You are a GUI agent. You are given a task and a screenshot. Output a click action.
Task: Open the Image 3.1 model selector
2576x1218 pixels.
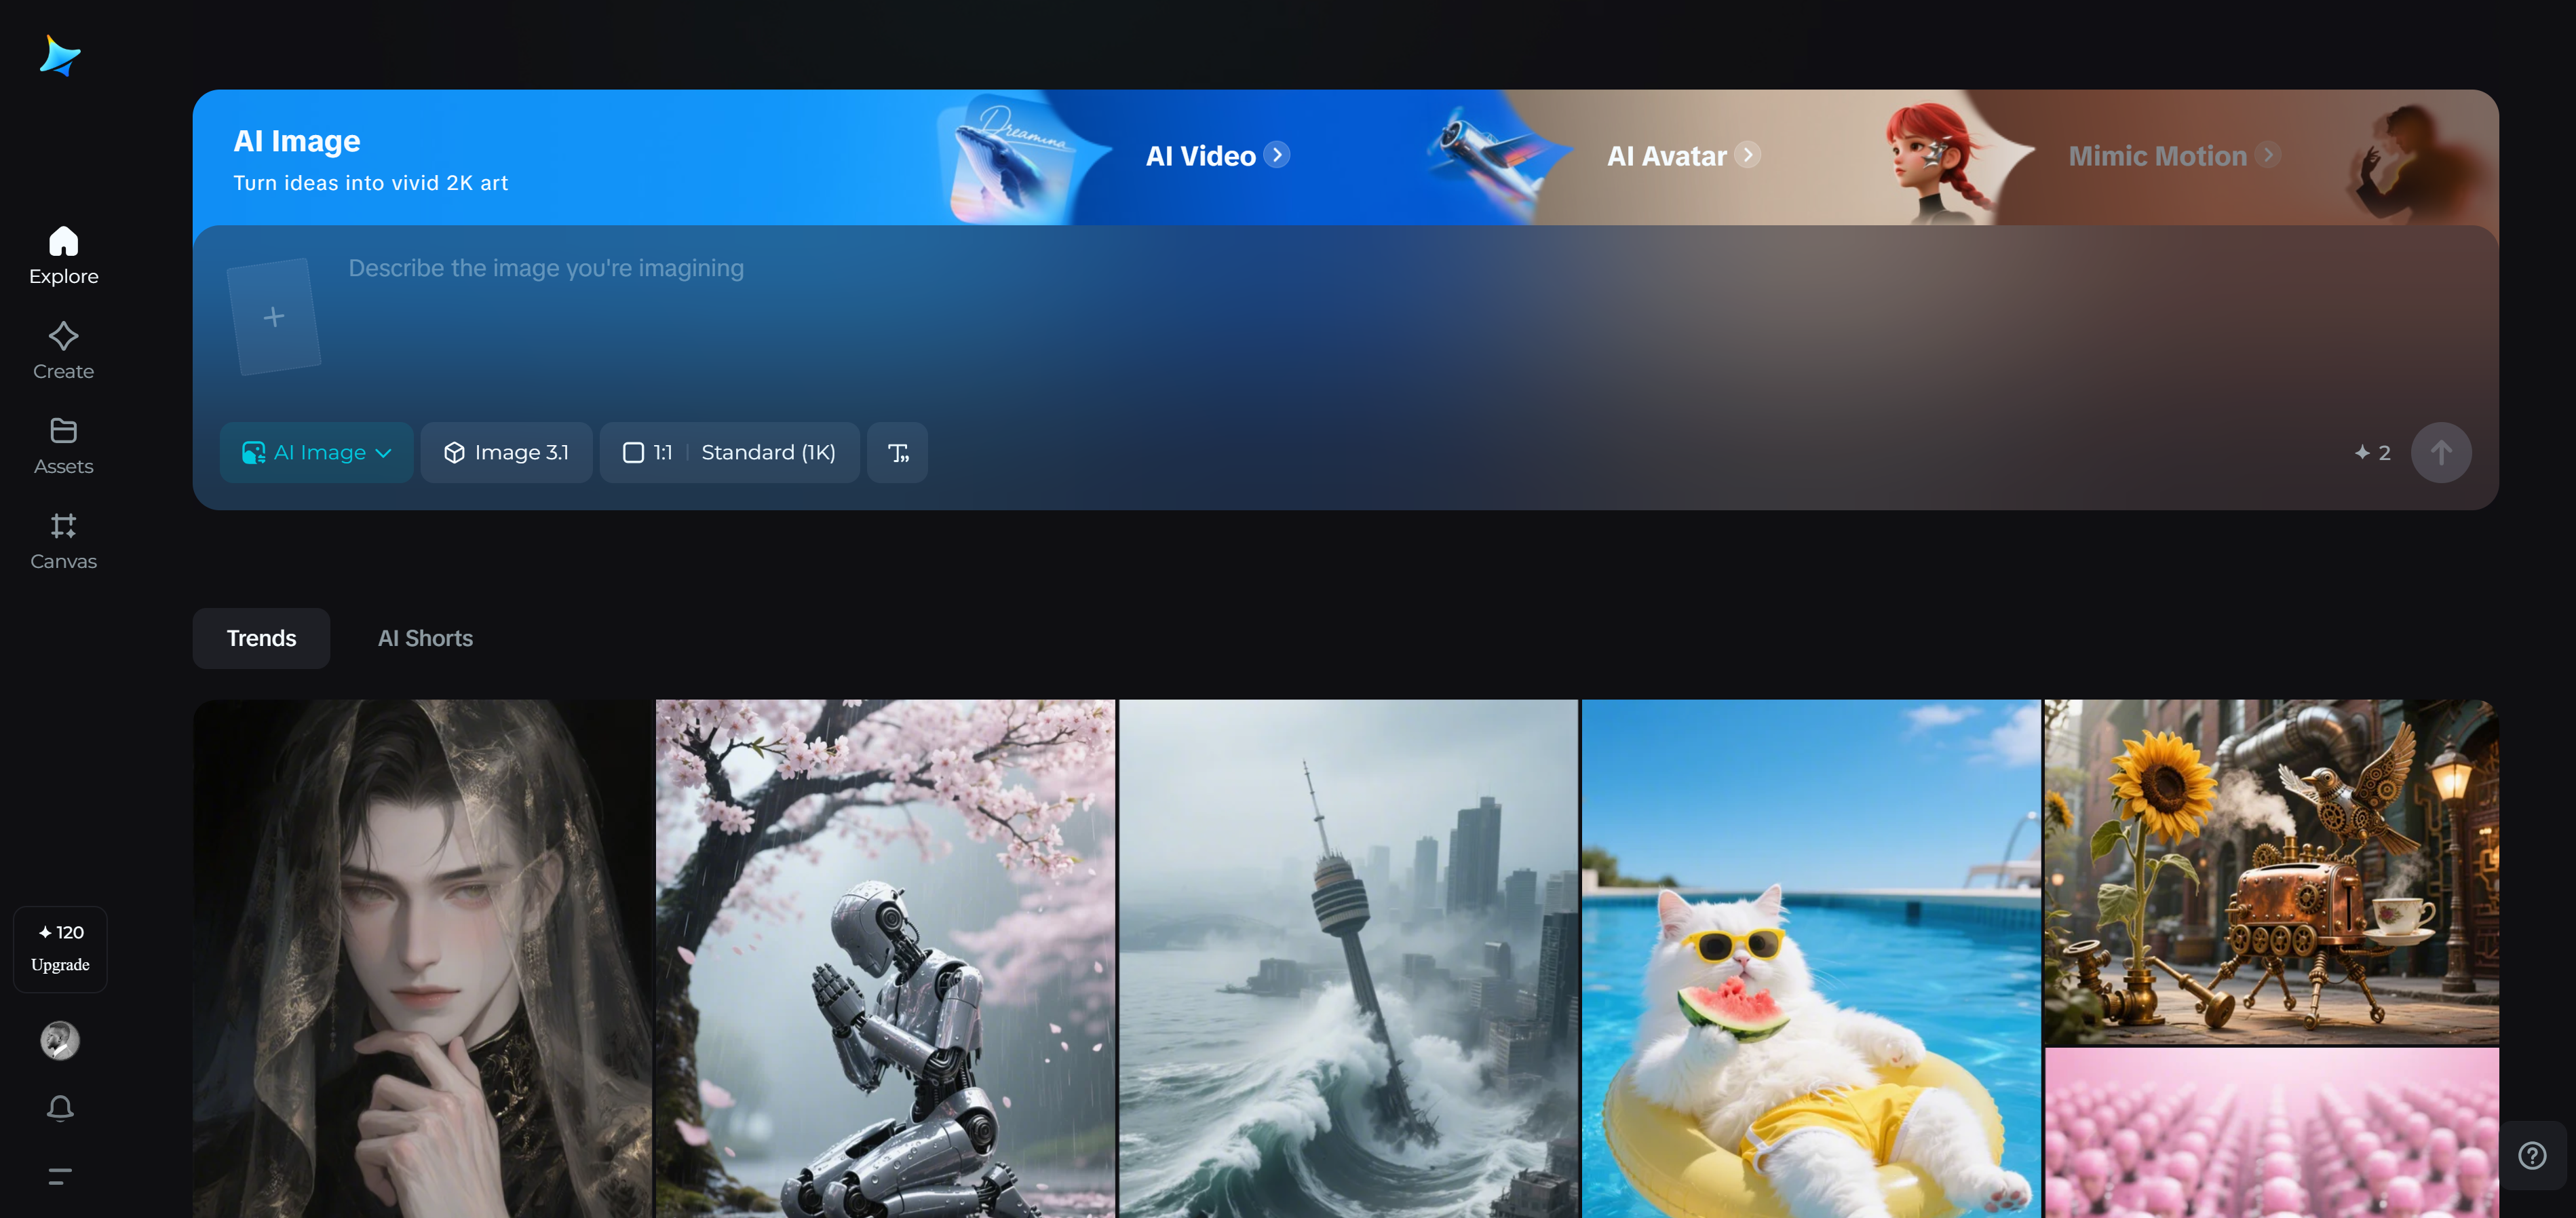click(507, 452)
